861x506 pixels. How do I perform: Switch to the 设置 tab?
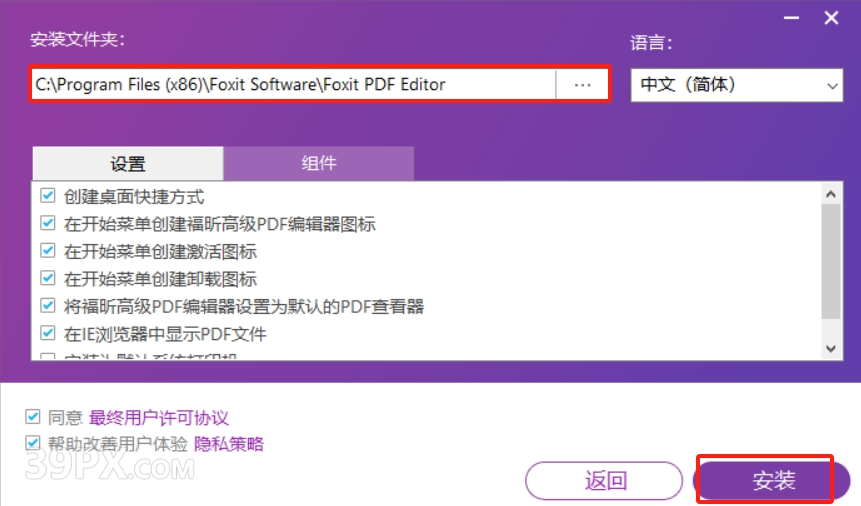tap(128, 163)
